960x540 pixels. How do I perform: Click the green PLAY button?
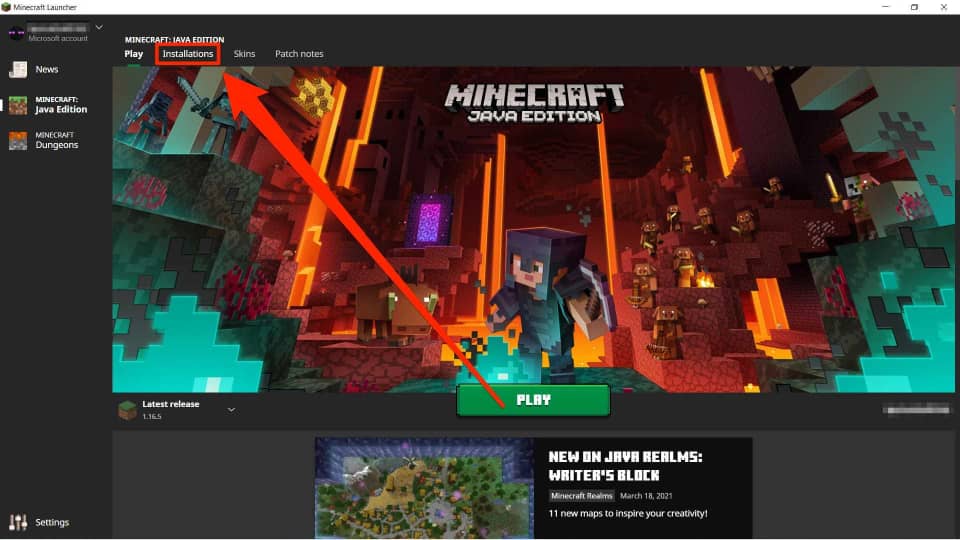click(533, 400)
